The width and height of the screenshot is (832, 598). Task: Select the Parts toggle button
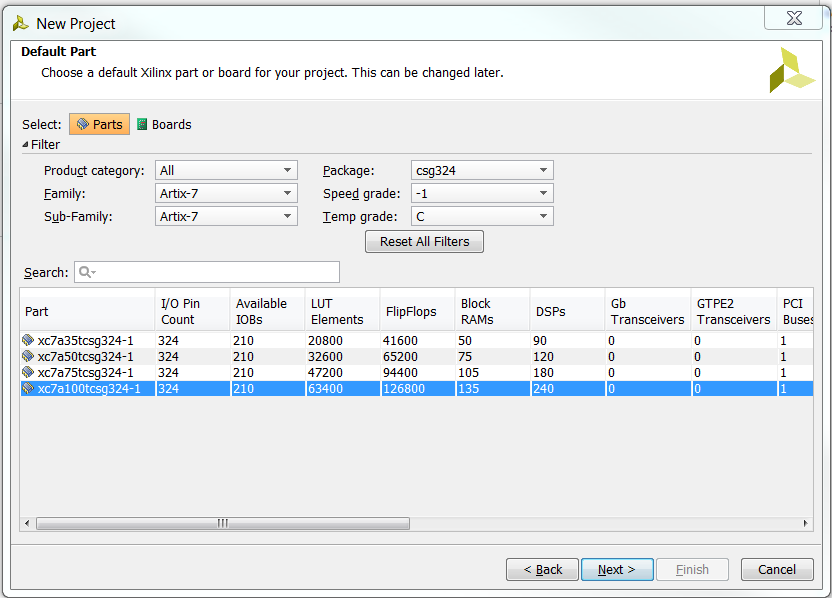(99, 124)
